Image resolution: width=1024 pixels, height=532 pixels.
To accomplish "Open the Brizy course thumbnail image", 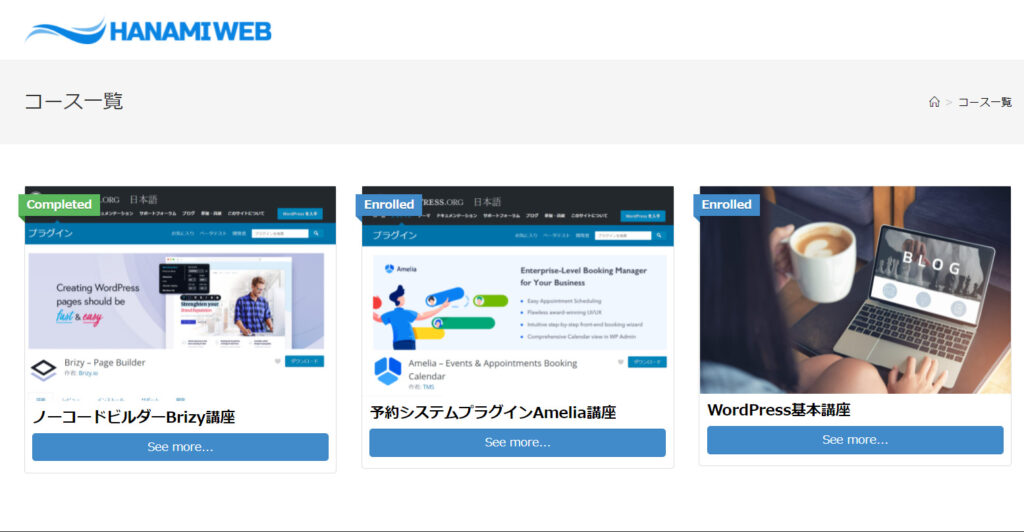I will click(x=180, y=294).
